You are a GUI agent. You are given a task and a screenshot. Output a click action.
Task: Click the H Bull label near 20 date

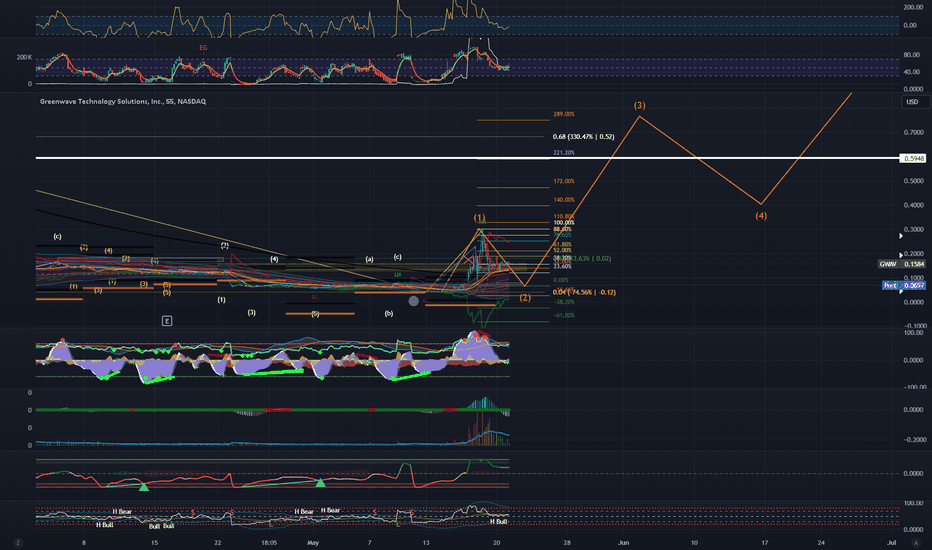point(498,521)
